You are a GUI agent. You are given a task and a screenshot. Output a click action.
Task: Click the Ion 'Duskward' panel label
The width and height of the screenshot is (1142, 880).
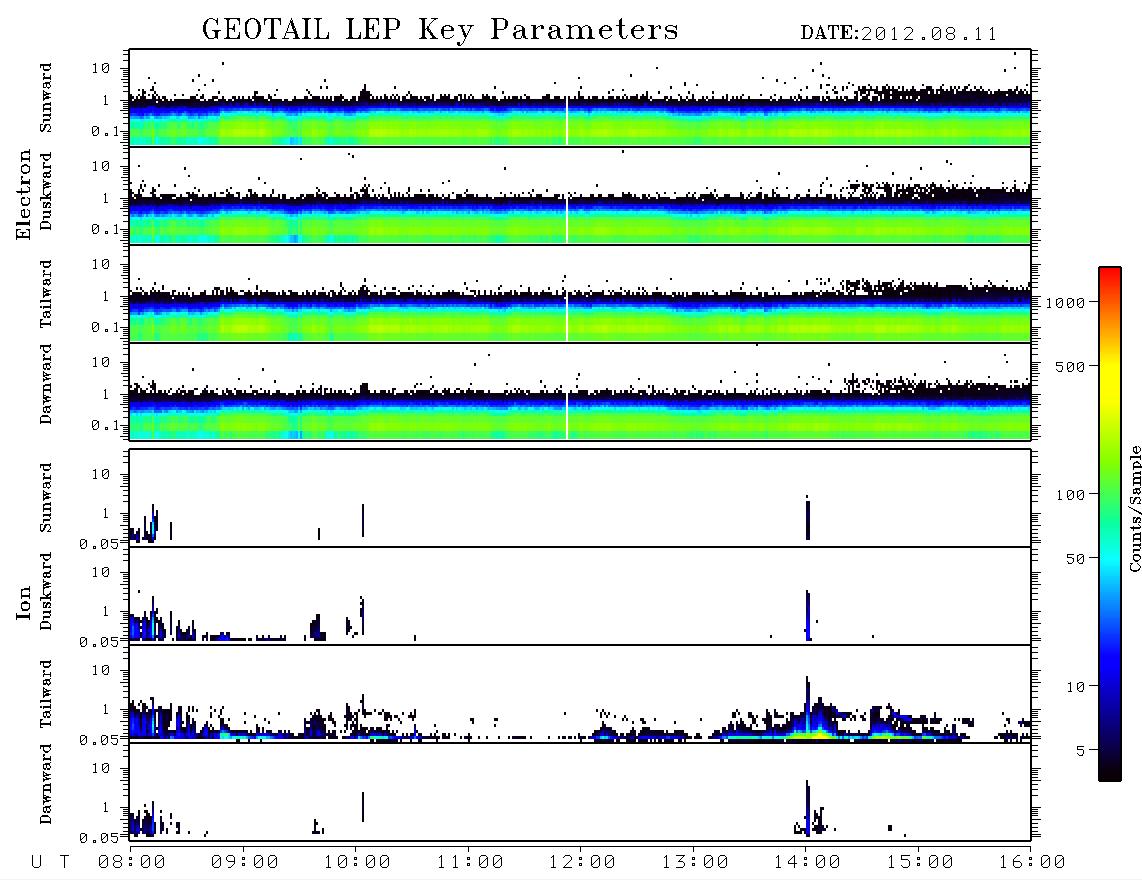46,591
